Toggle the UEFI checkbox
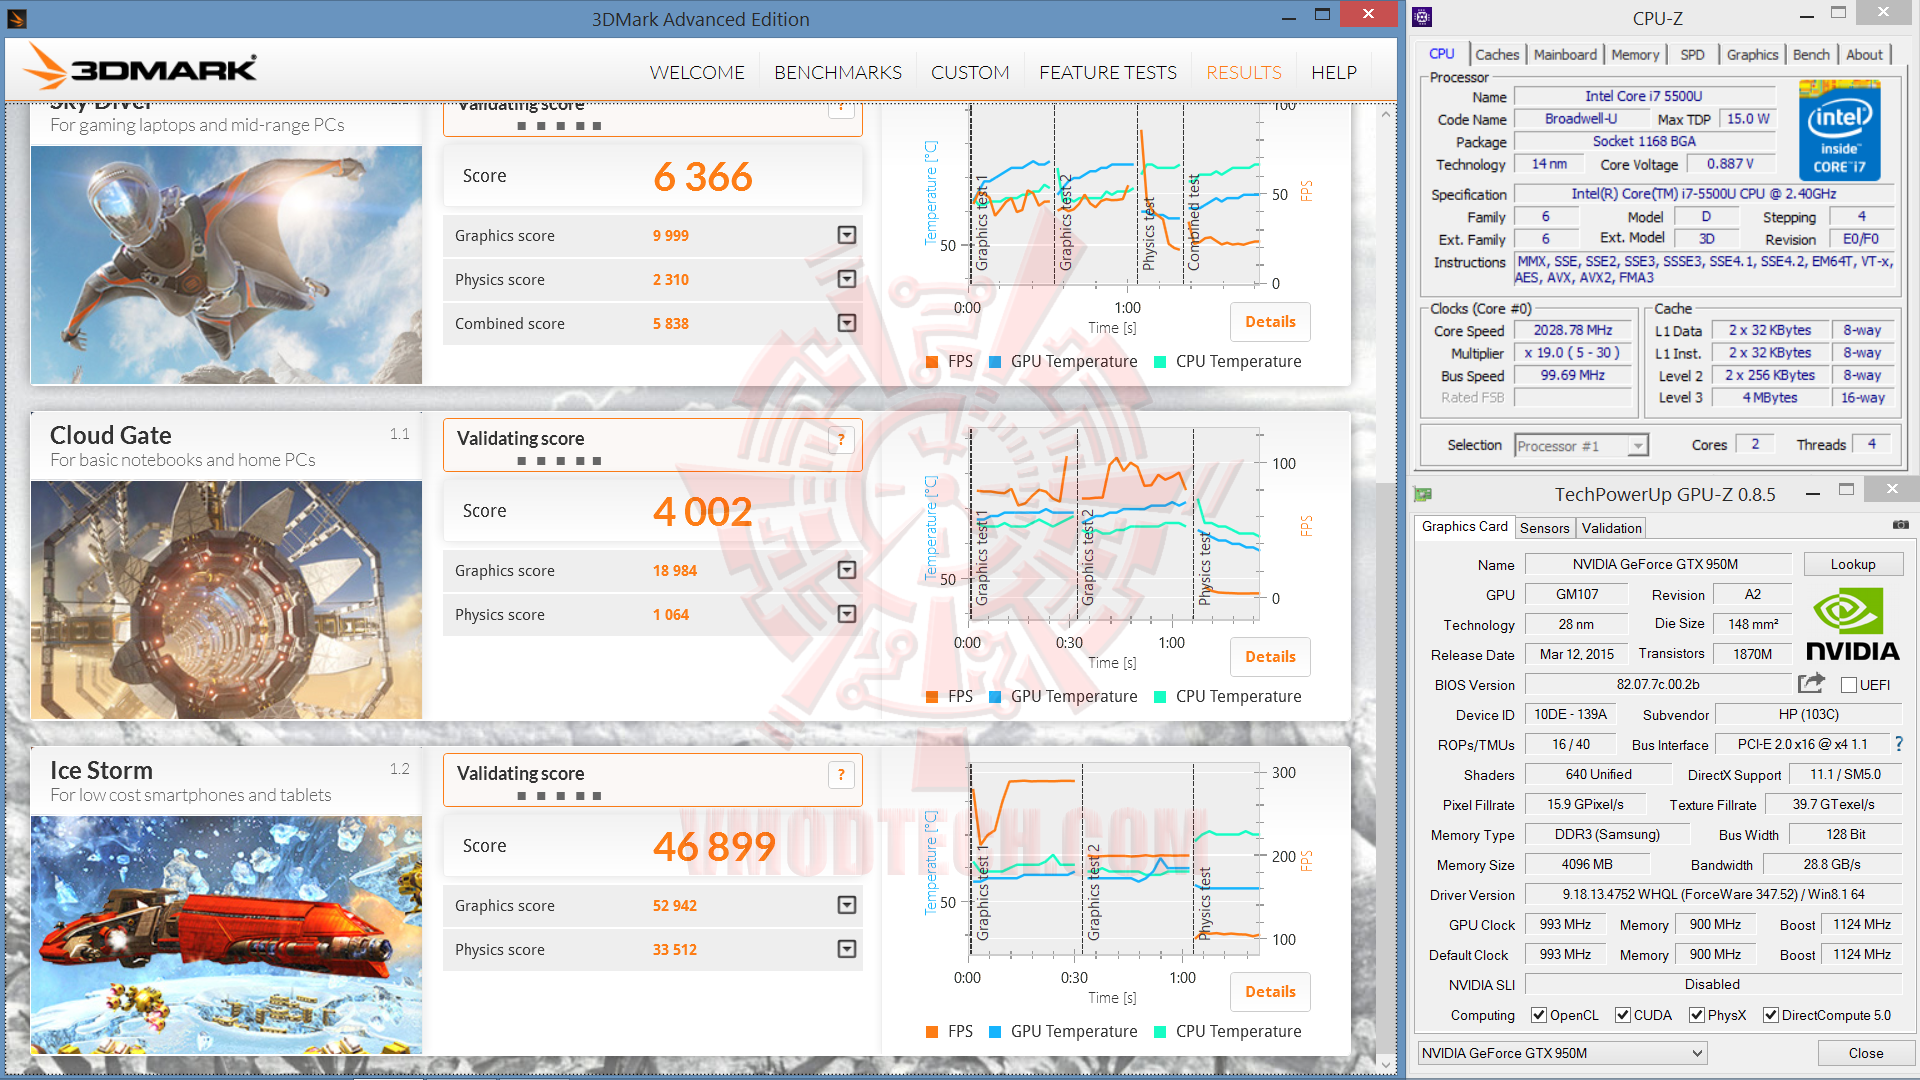1920x1080 pixels. coord(1849,685)
